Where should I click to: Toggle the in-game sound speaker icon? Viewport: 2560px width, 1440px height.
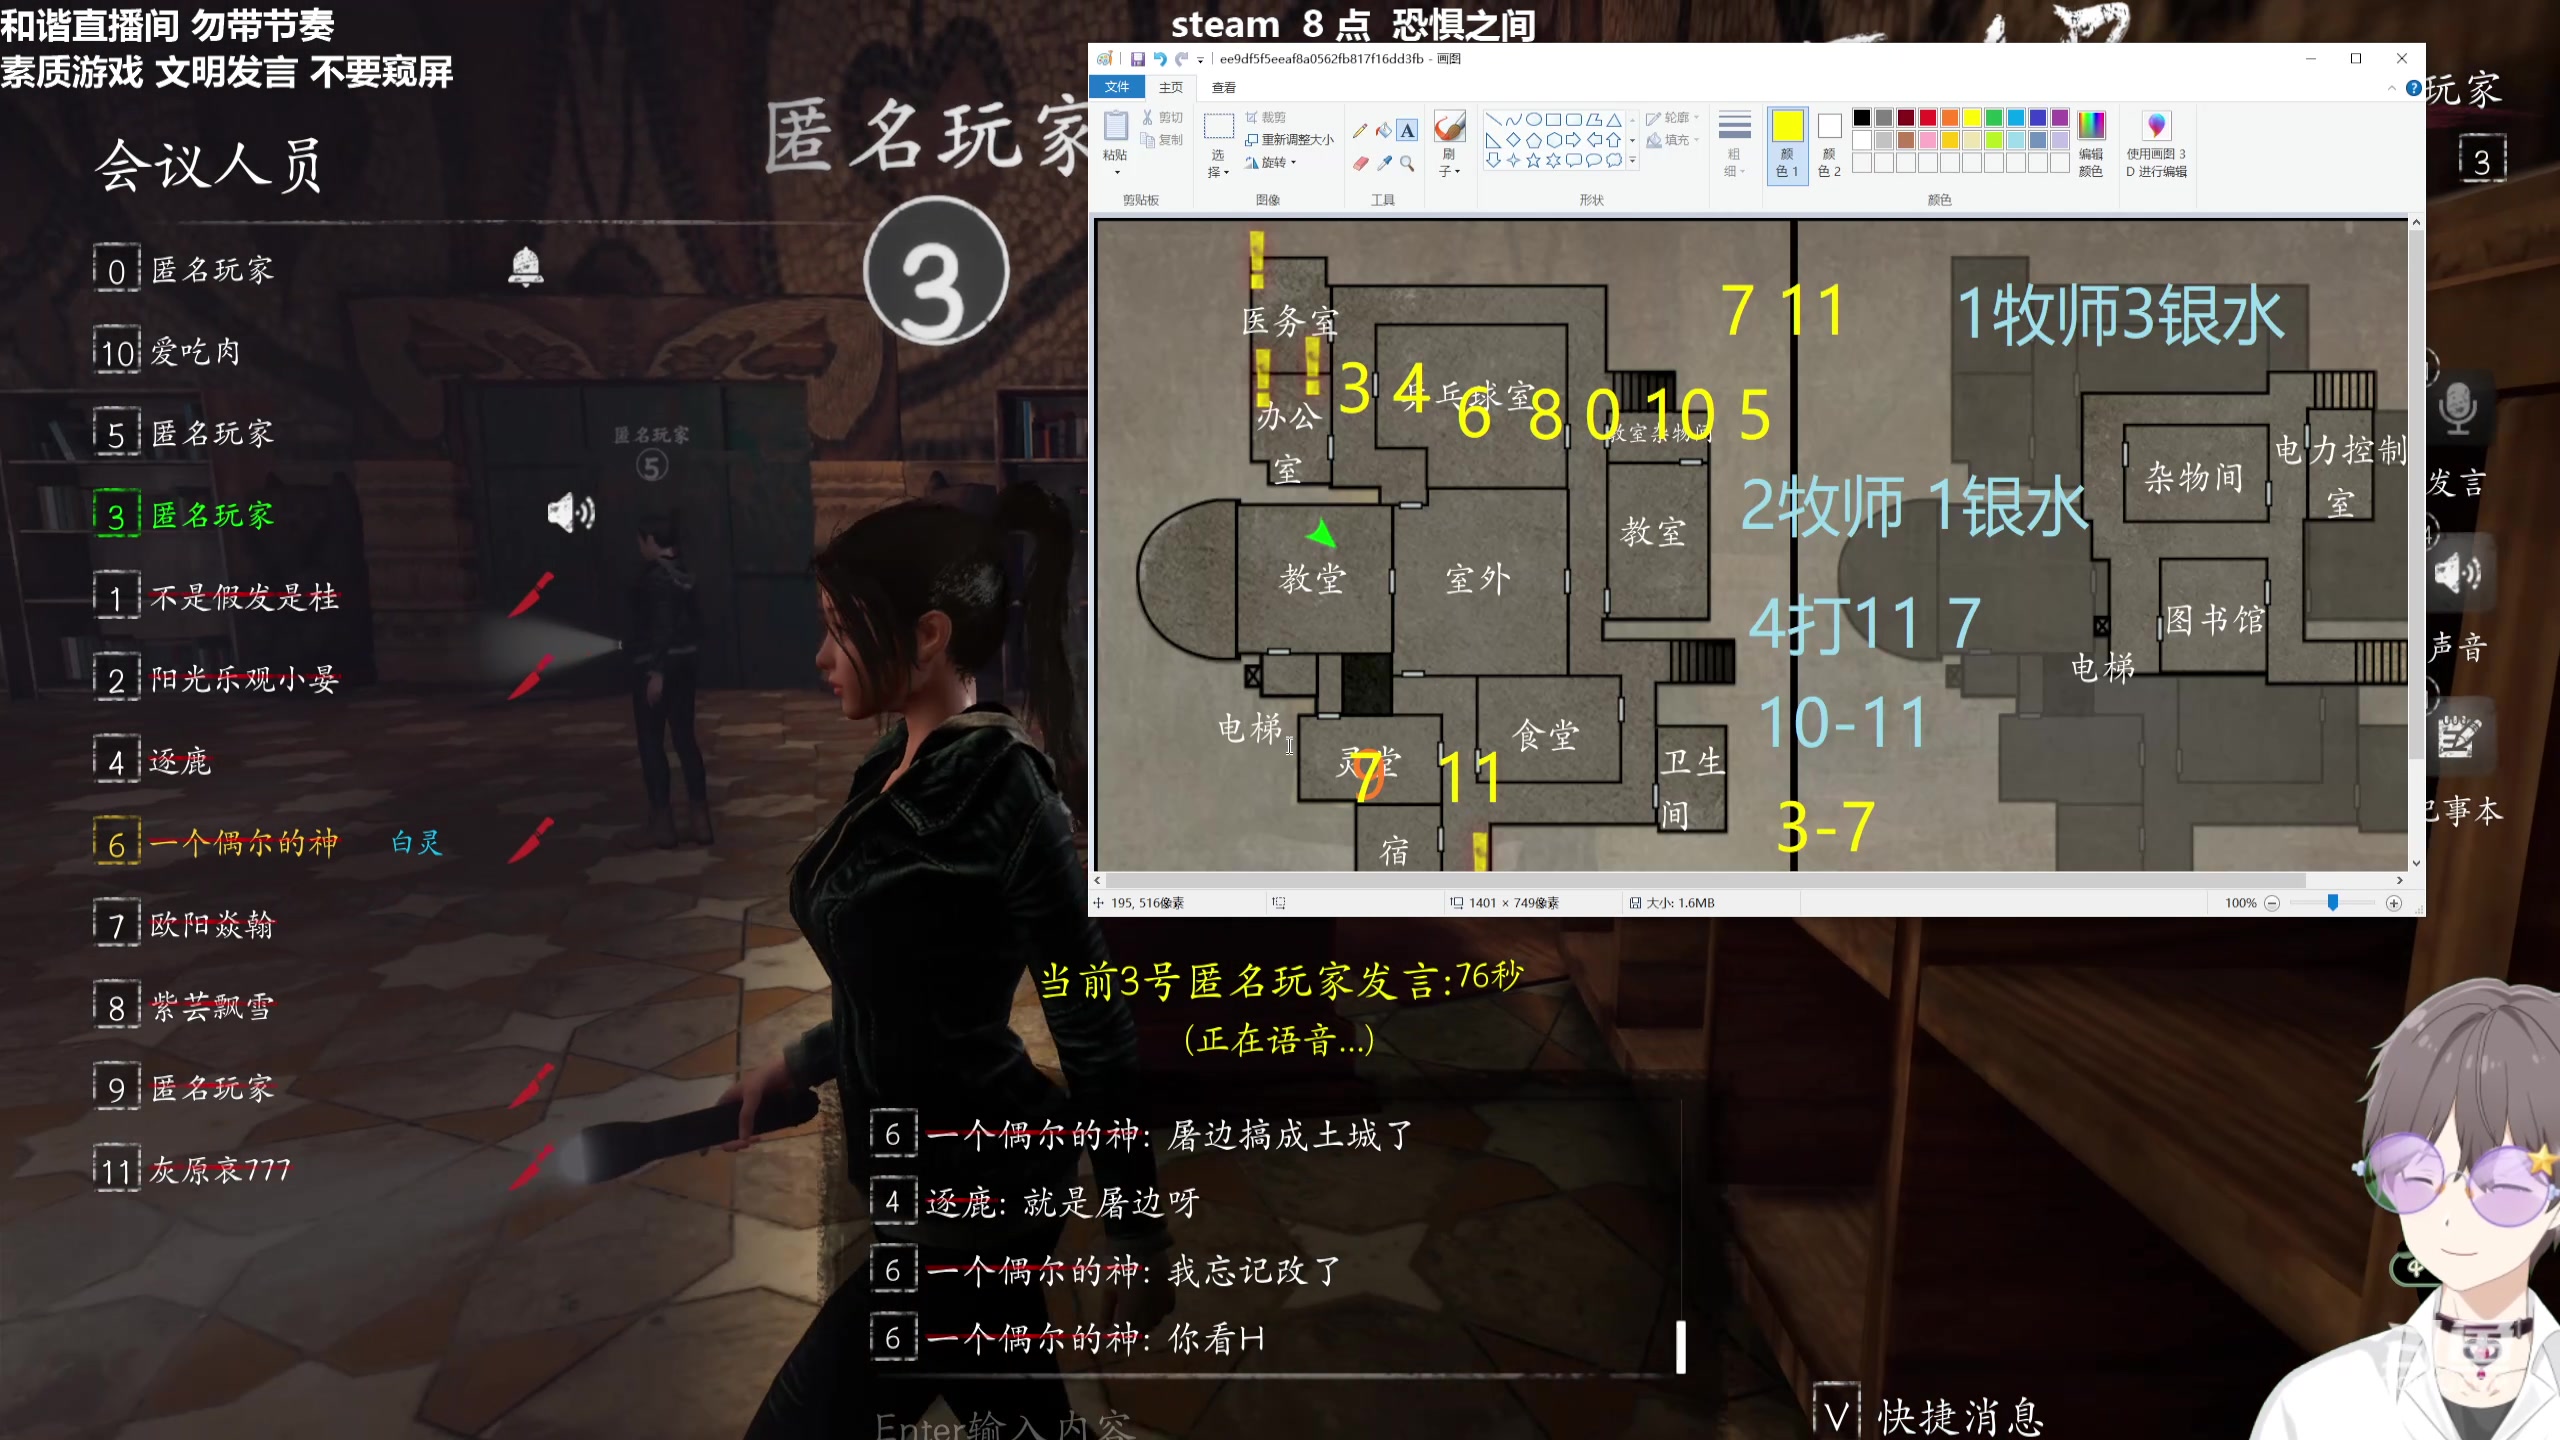click(x=2457, y=573)
